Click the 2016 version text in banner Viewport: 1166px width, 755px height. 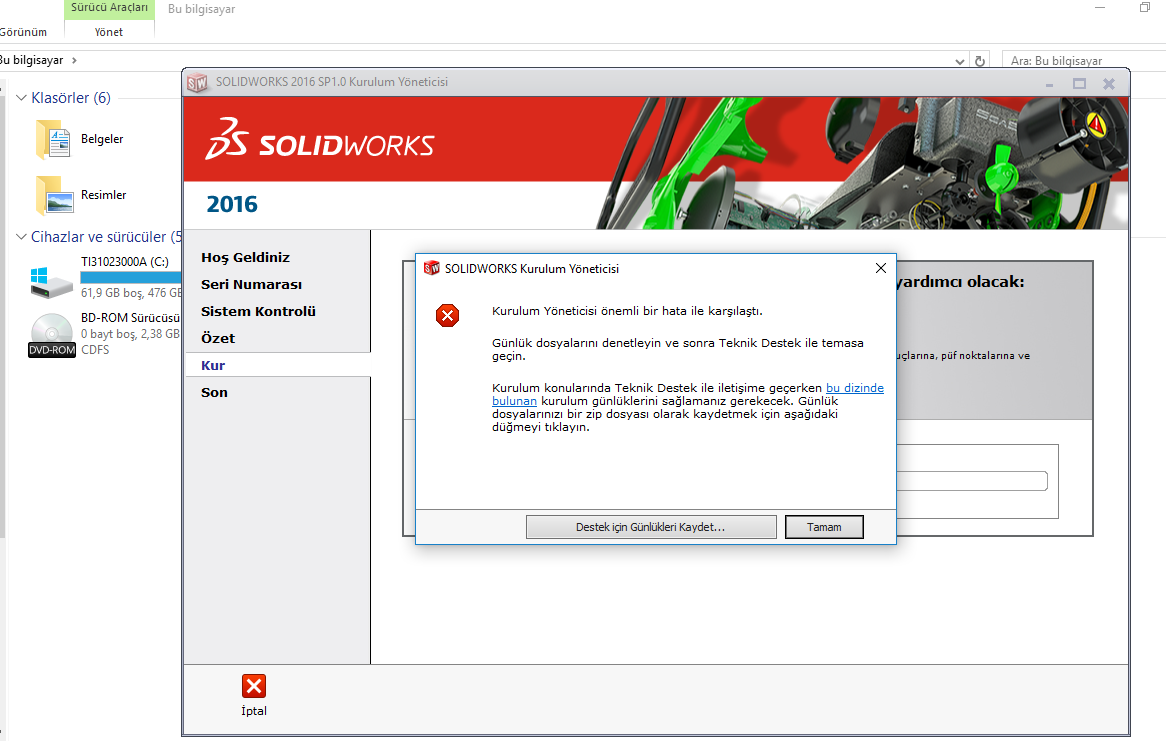(232, 205)
